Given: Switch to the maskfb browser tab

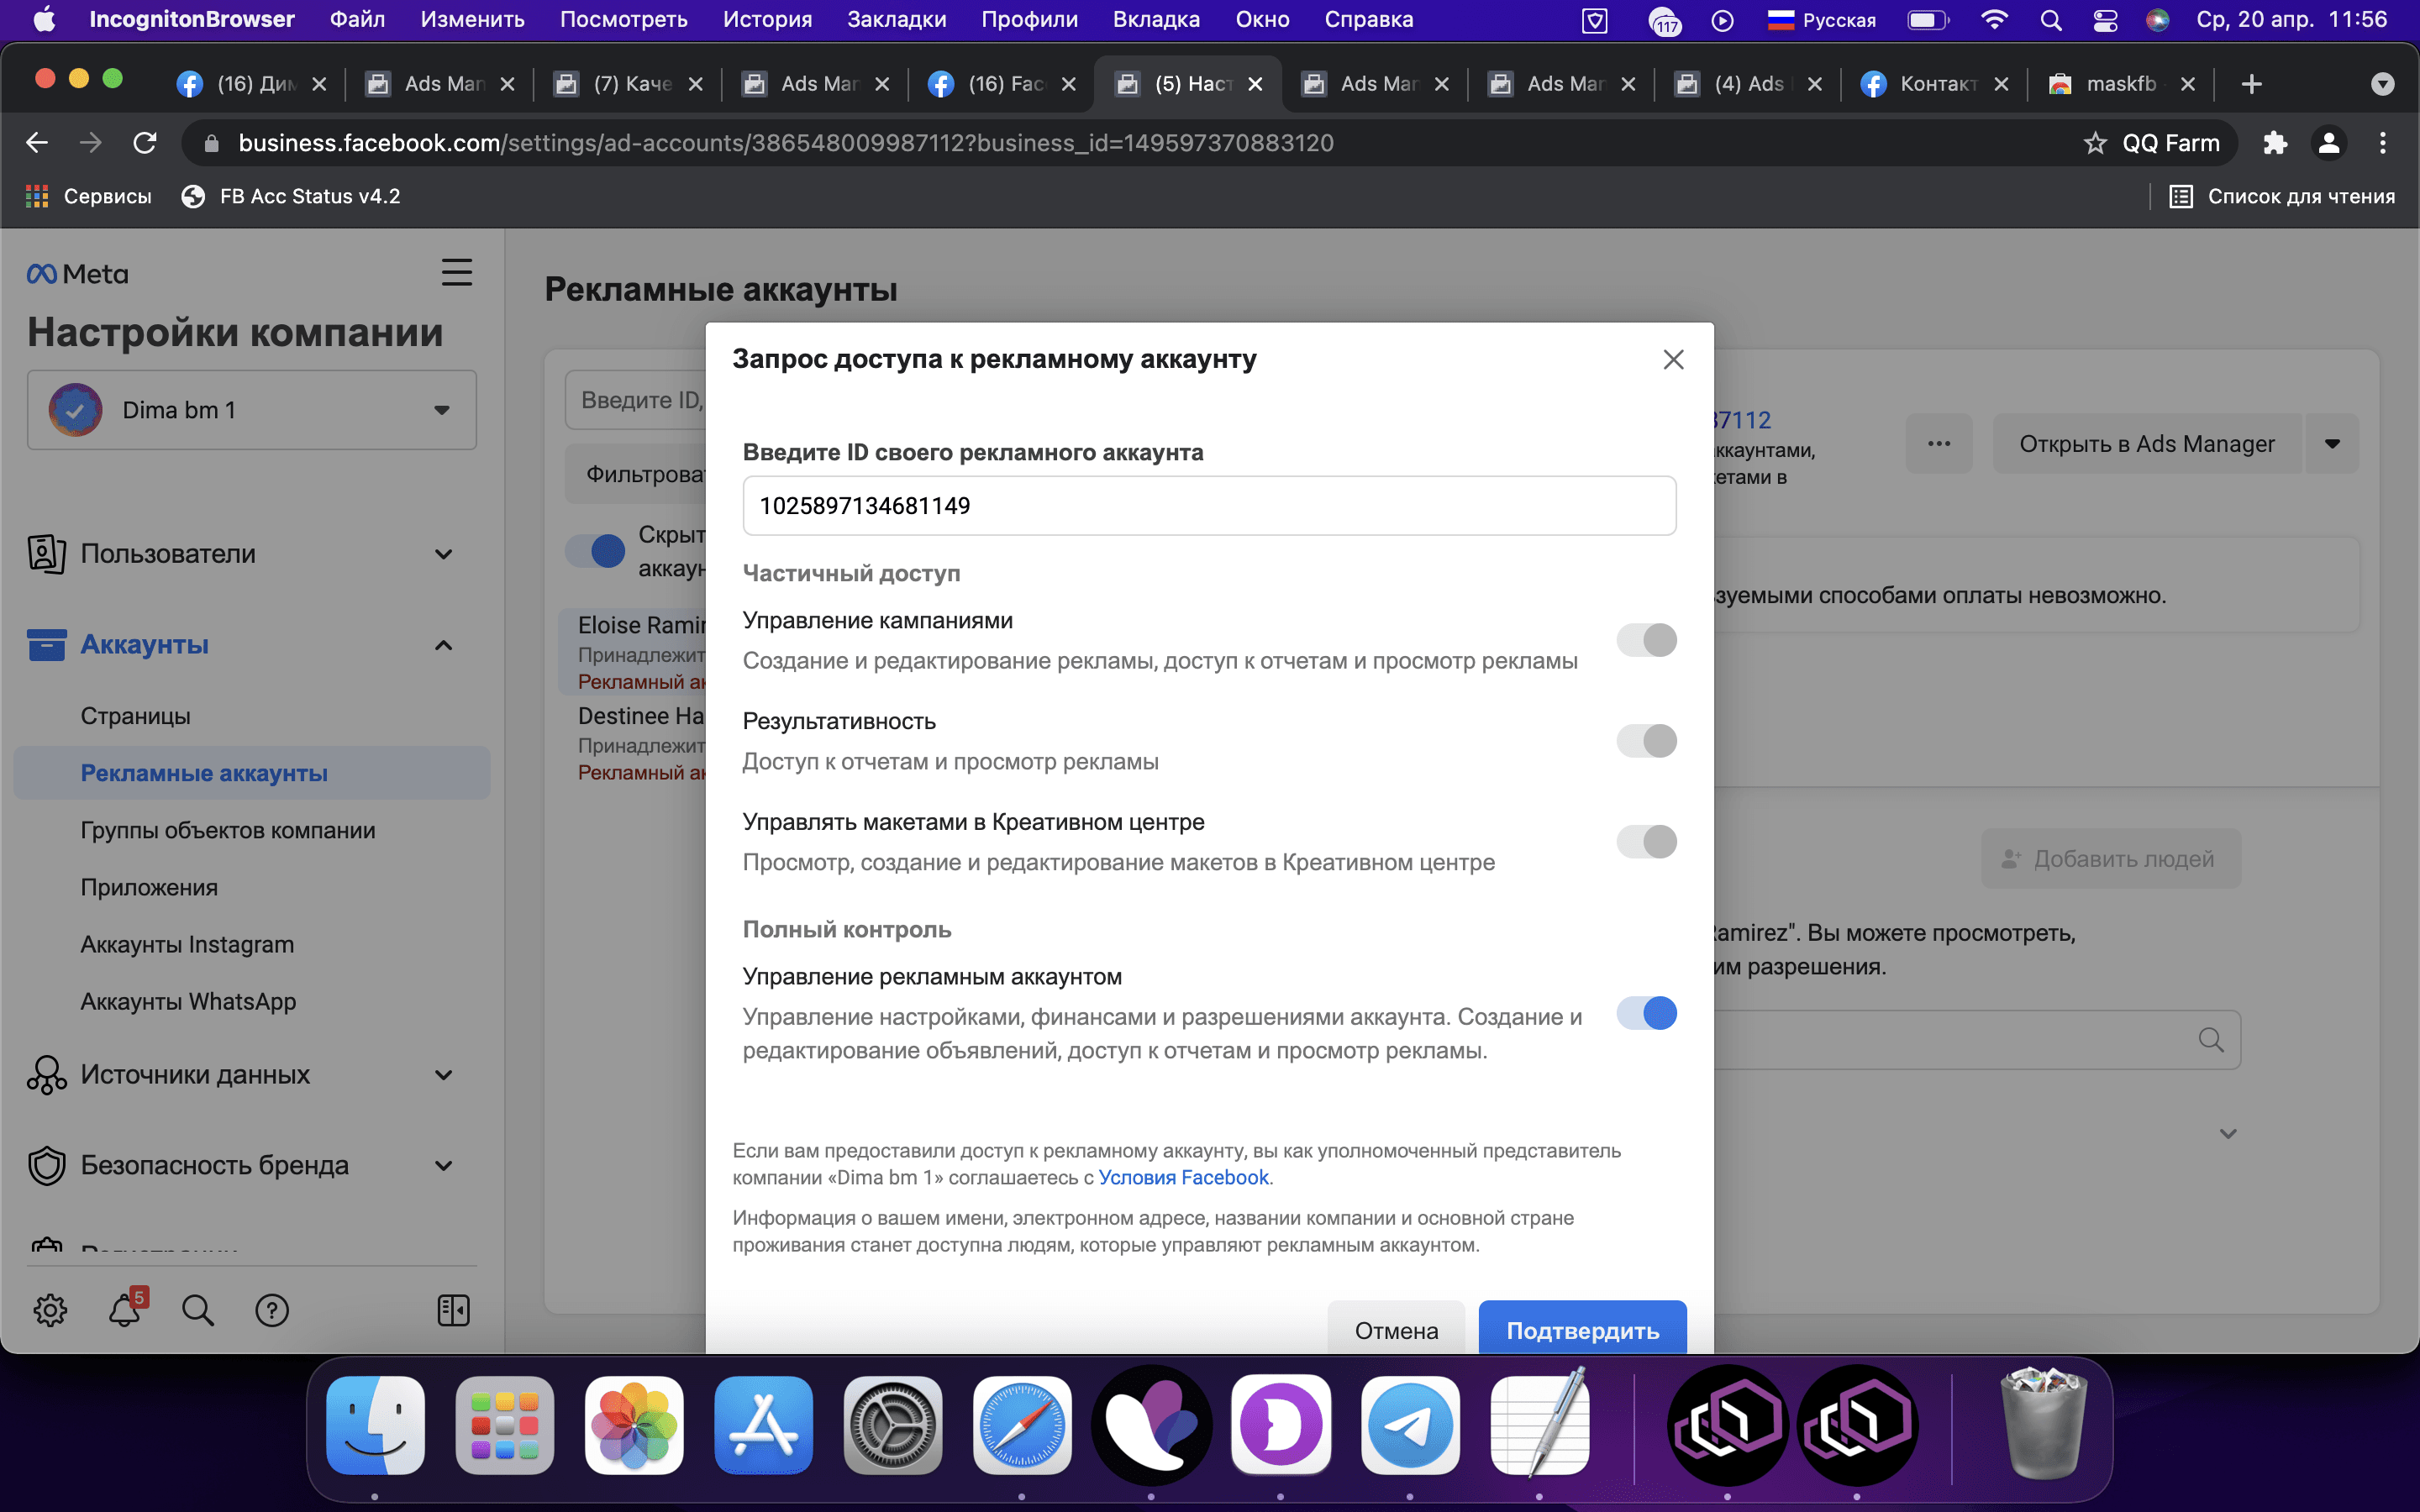Looking at the screenshot, I should point(2120,84).
